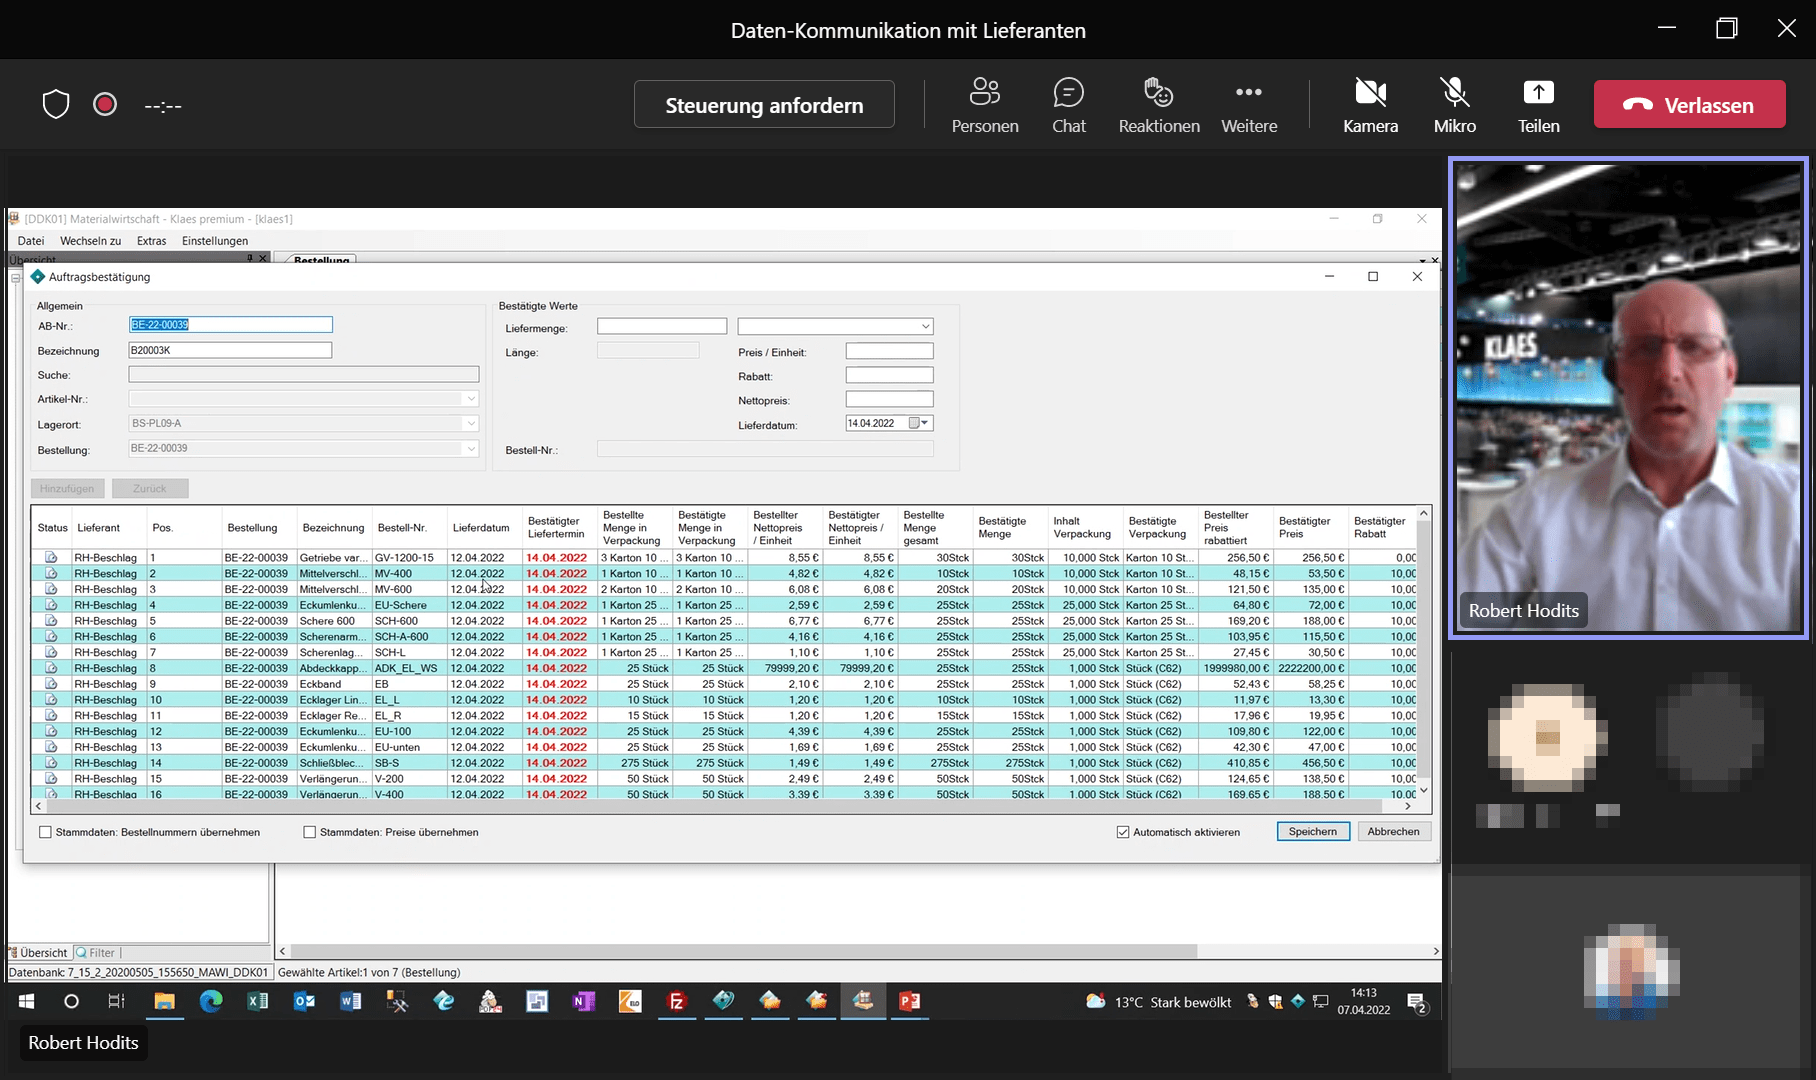Open the notification center icon
The image size is (1816, 1080).
pyautogui.click(x=1417, y=1001)
